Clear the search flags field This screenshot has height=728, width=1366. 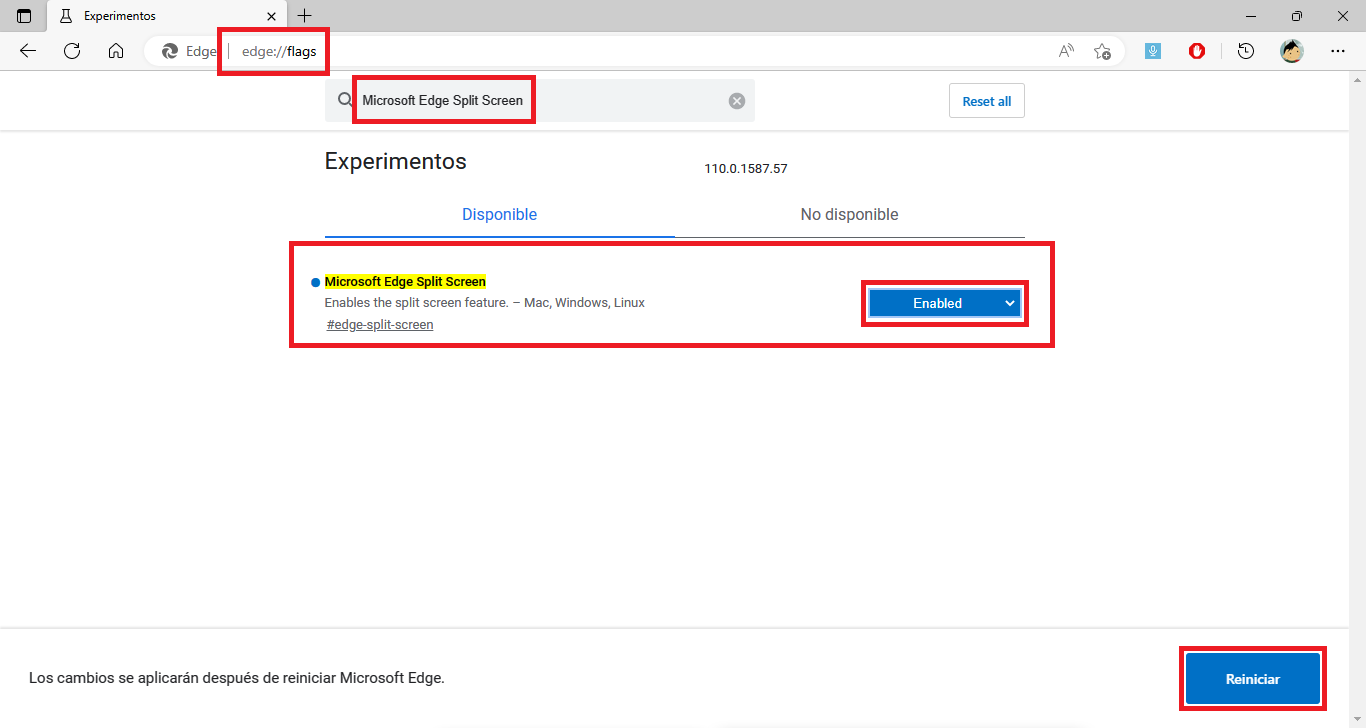point(737,100)
